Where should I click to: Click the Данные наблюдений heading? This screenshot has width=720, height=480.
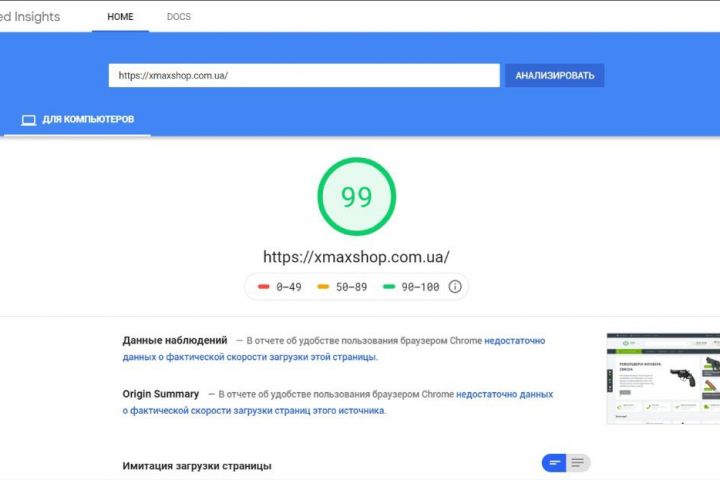(175, 340)
